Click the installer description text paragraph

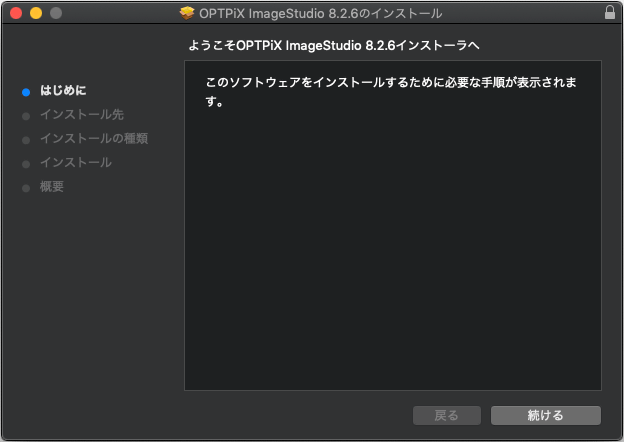391,92
